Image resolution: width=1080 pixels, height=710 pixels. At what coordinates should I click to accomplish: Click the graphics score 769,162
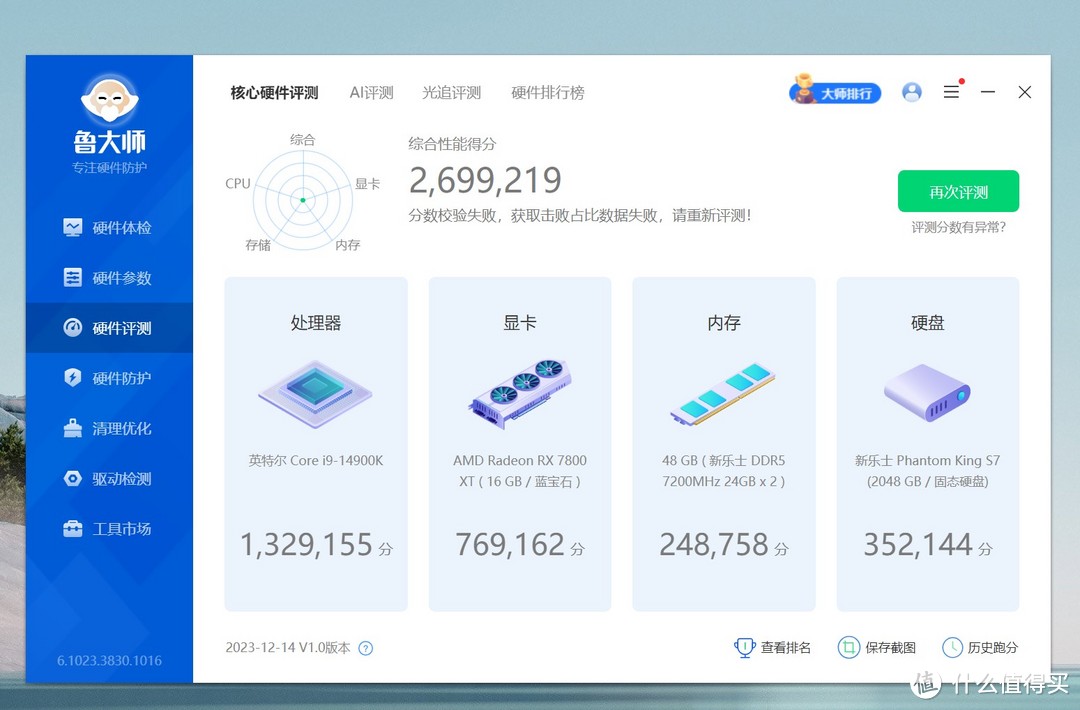510,545
